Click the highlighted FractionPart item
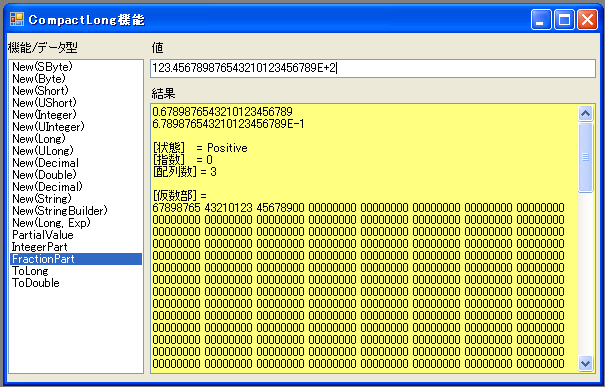Viewport: 605px width, 387px height. (x=76, y=259)
